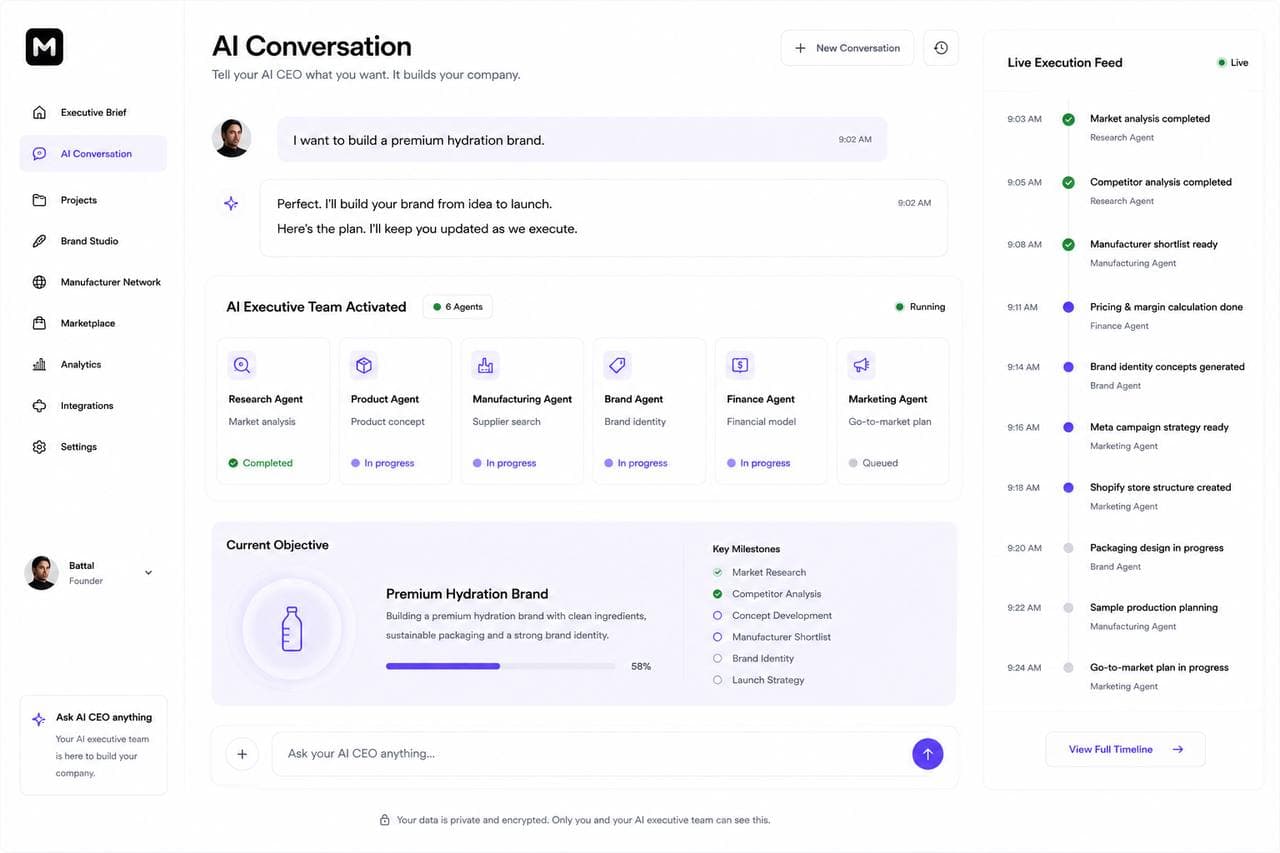Toggle the Market Research milestone checkbox
The width and height of the screenshot is (1280, 853).
tap(717, 572)
